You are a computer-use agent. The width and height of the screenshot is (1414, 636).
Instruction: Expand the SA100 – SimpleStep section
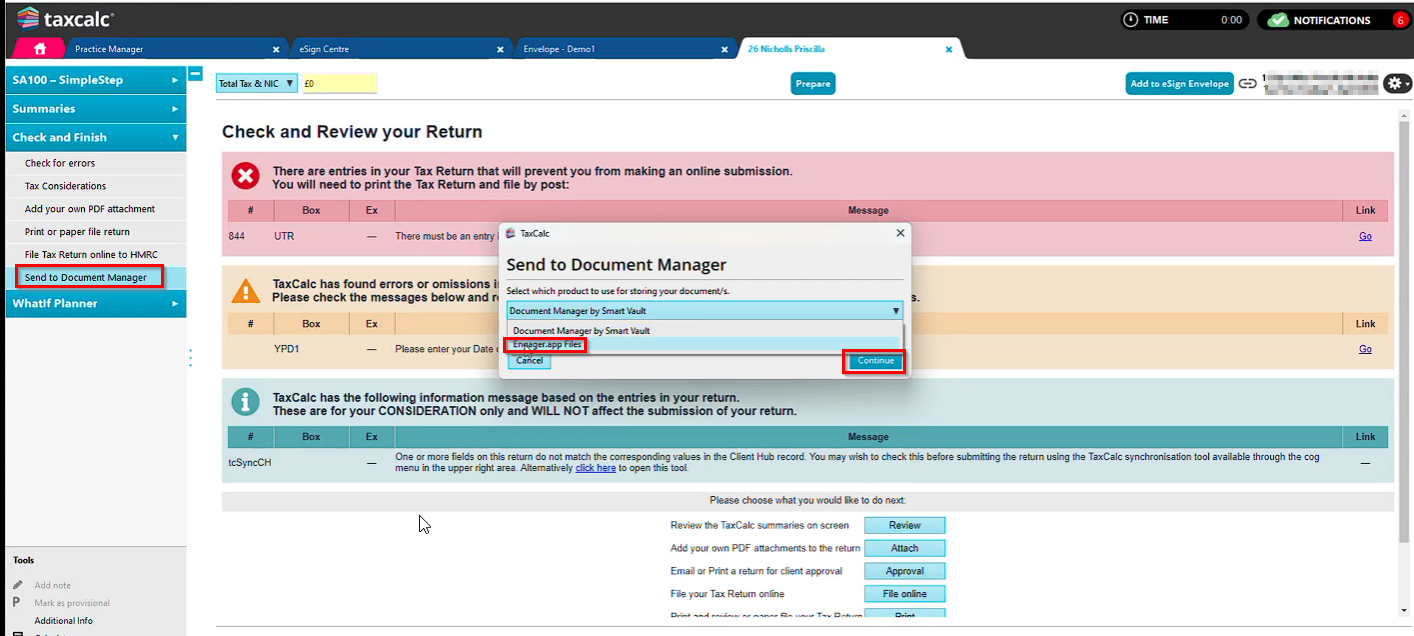(93, 79)
